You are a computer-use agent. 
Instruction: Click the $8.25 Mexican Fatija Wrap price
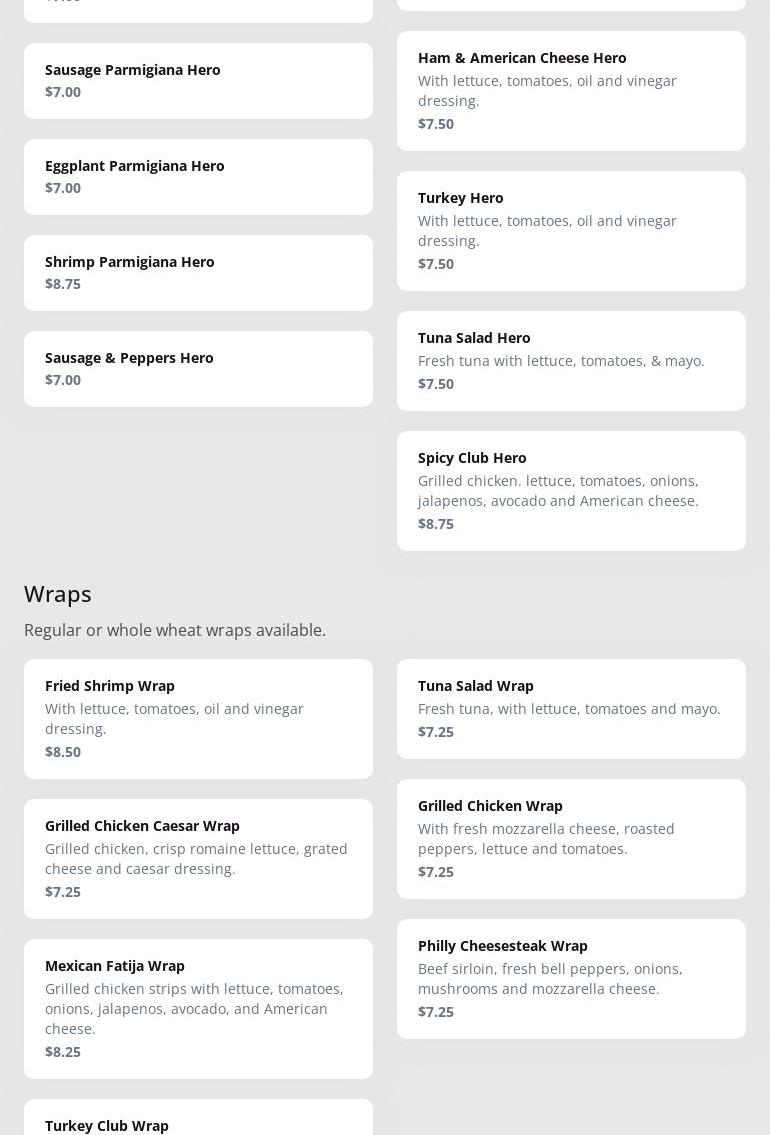click(x=63, y=1052)
